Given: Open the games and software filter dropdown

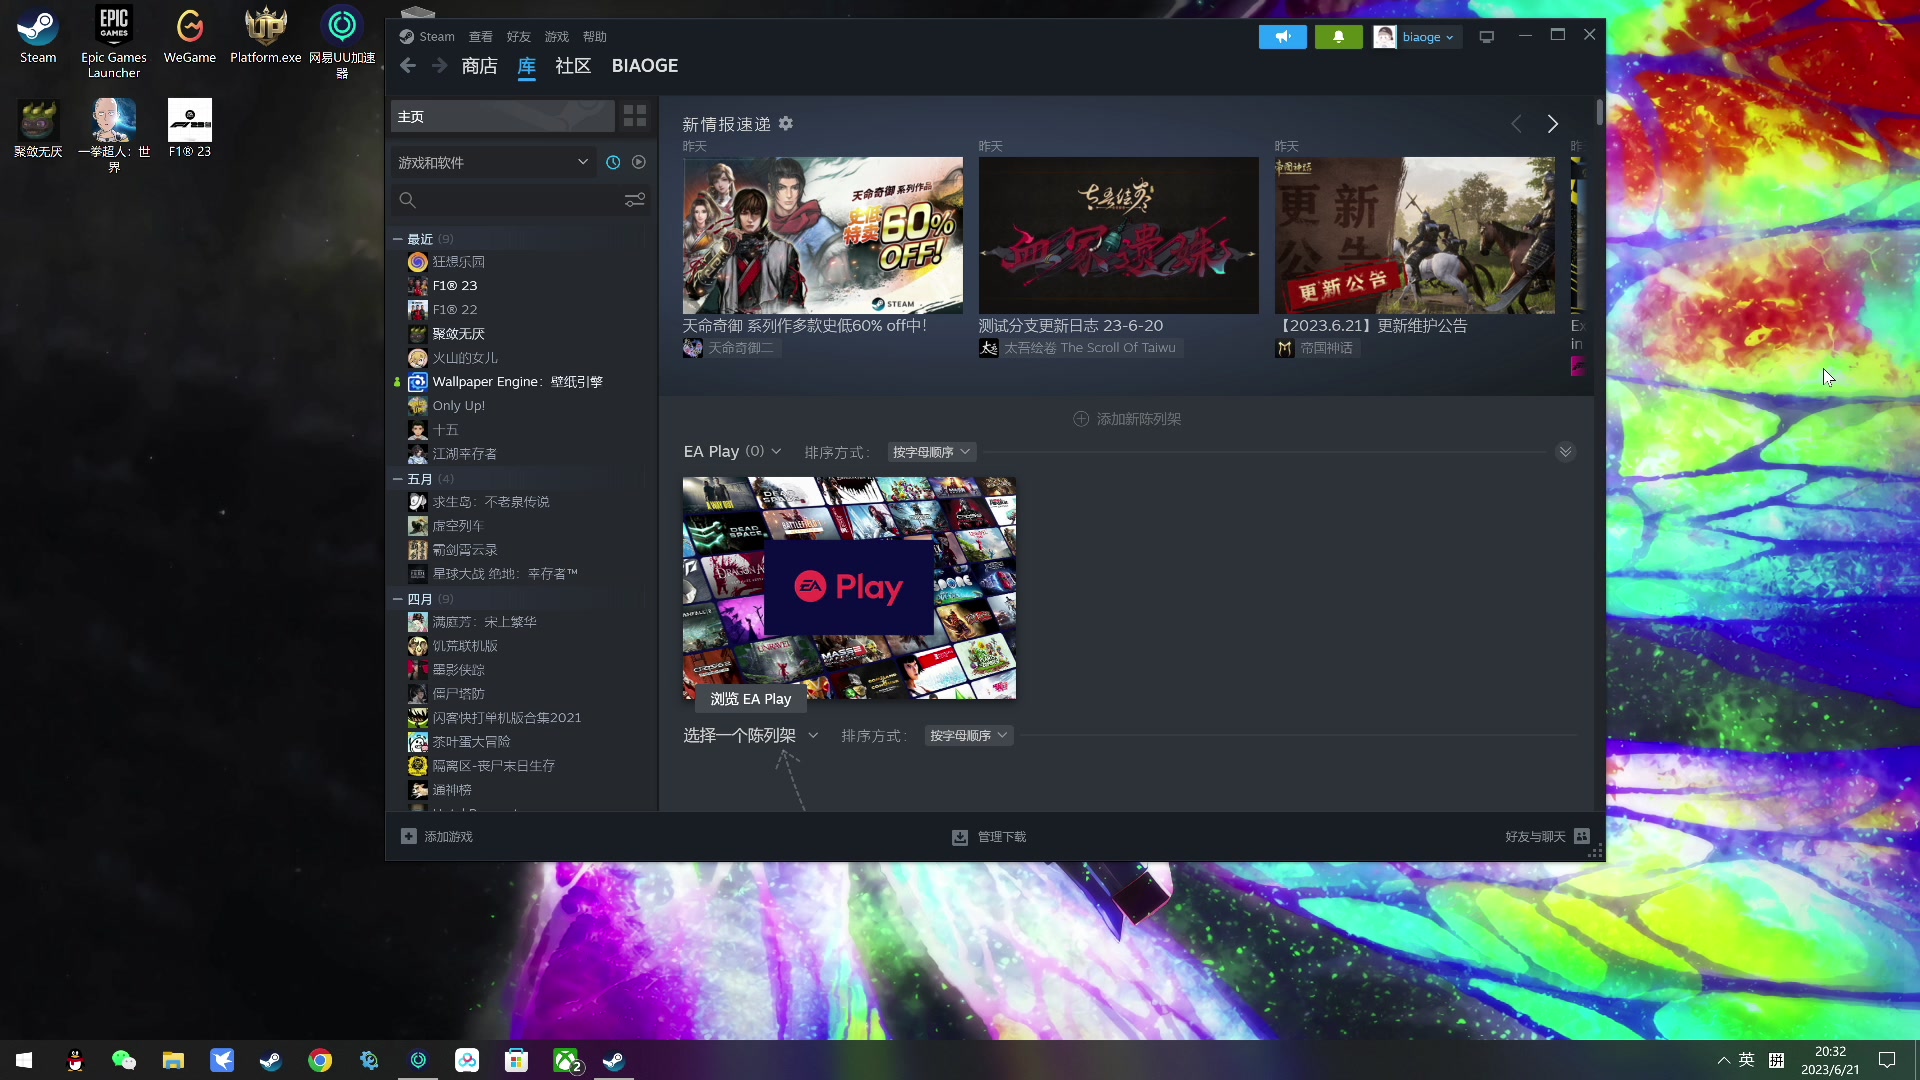Looking at the screenshot, I should coord(493,162).
